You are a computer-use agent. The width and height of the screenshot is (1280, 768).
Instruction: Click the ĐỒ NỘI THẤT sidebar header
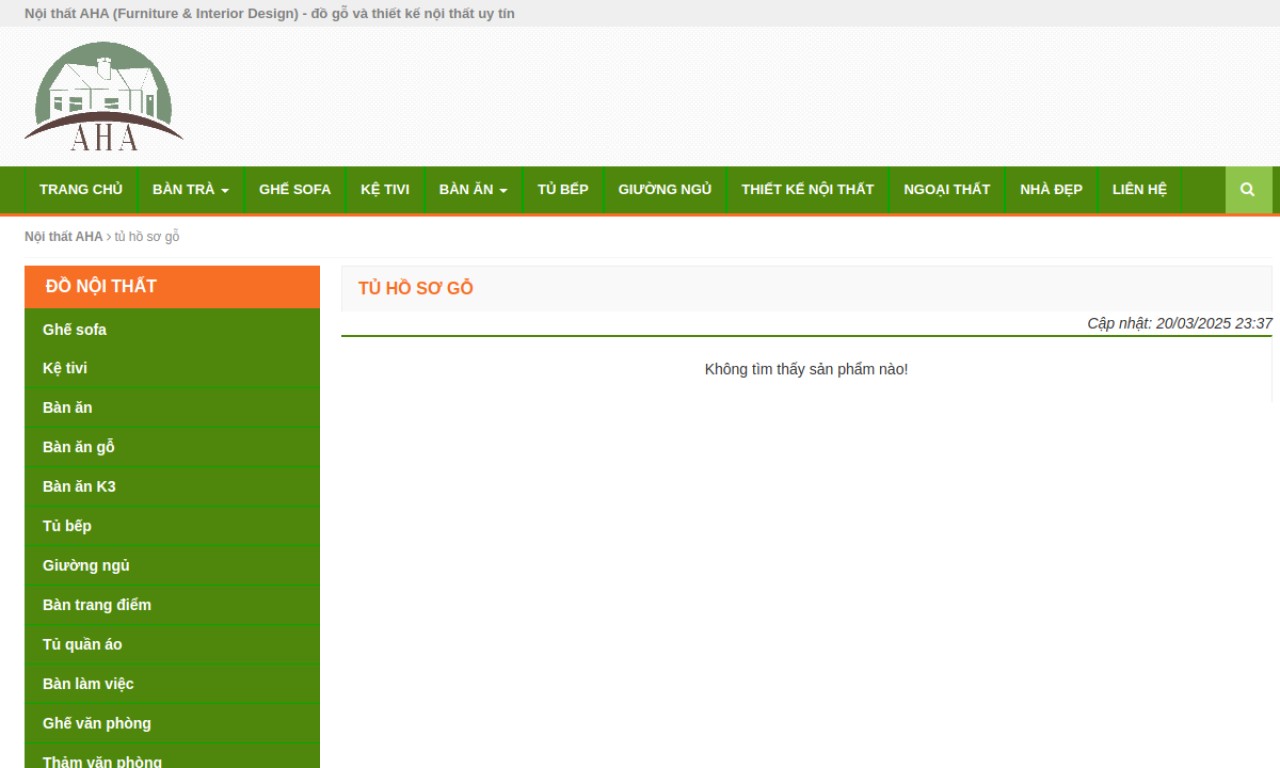[172, 286]
